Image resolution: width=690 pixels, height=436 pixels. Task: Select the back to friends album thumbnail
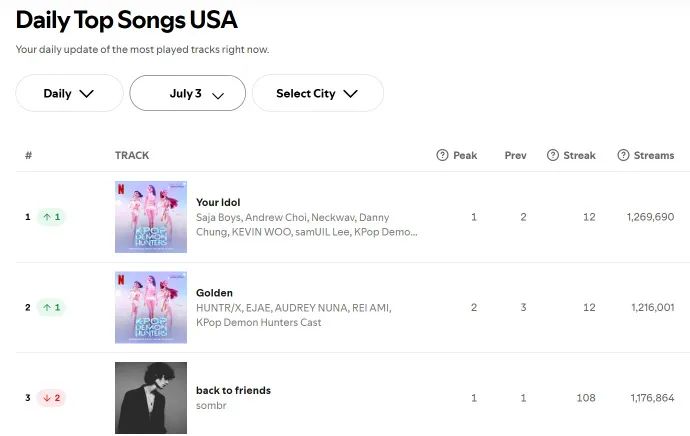pyautogui.click(x=151, y=398)
